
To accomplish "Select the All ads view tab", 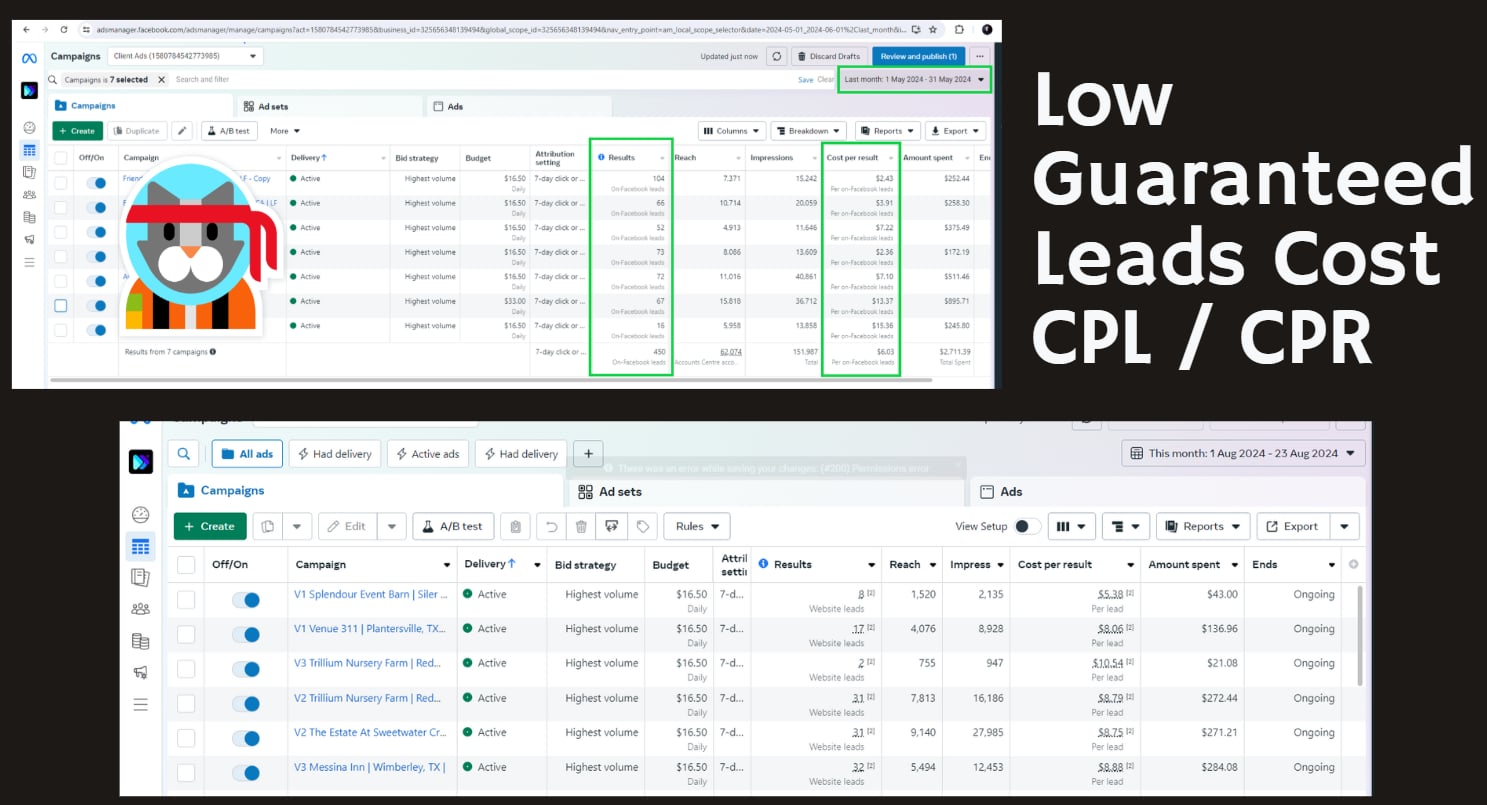I will pos(248,454).
